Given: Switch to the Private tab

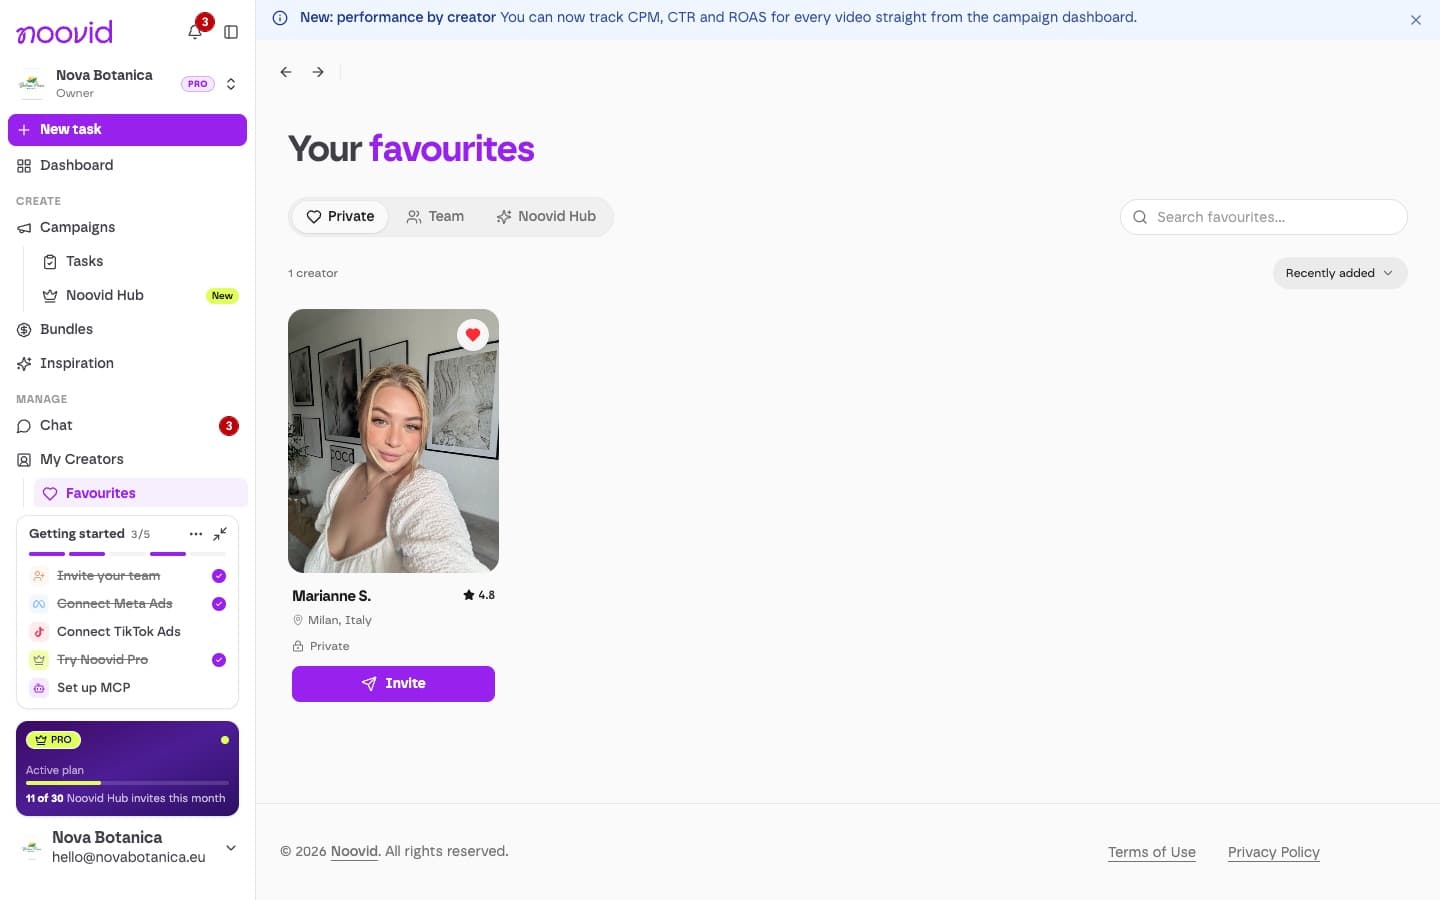Looking at the screenshot, I should [340, 217].
